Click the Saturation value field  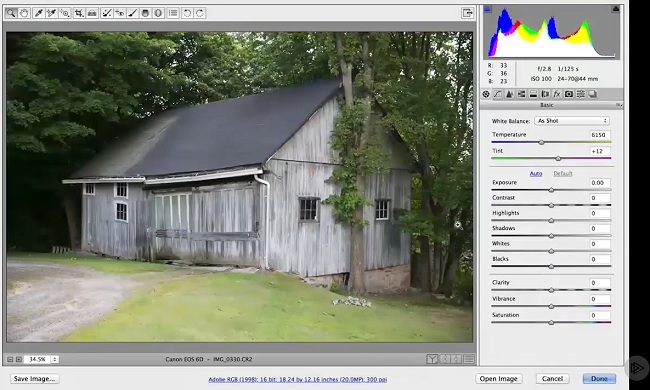(x=599, y=315)
